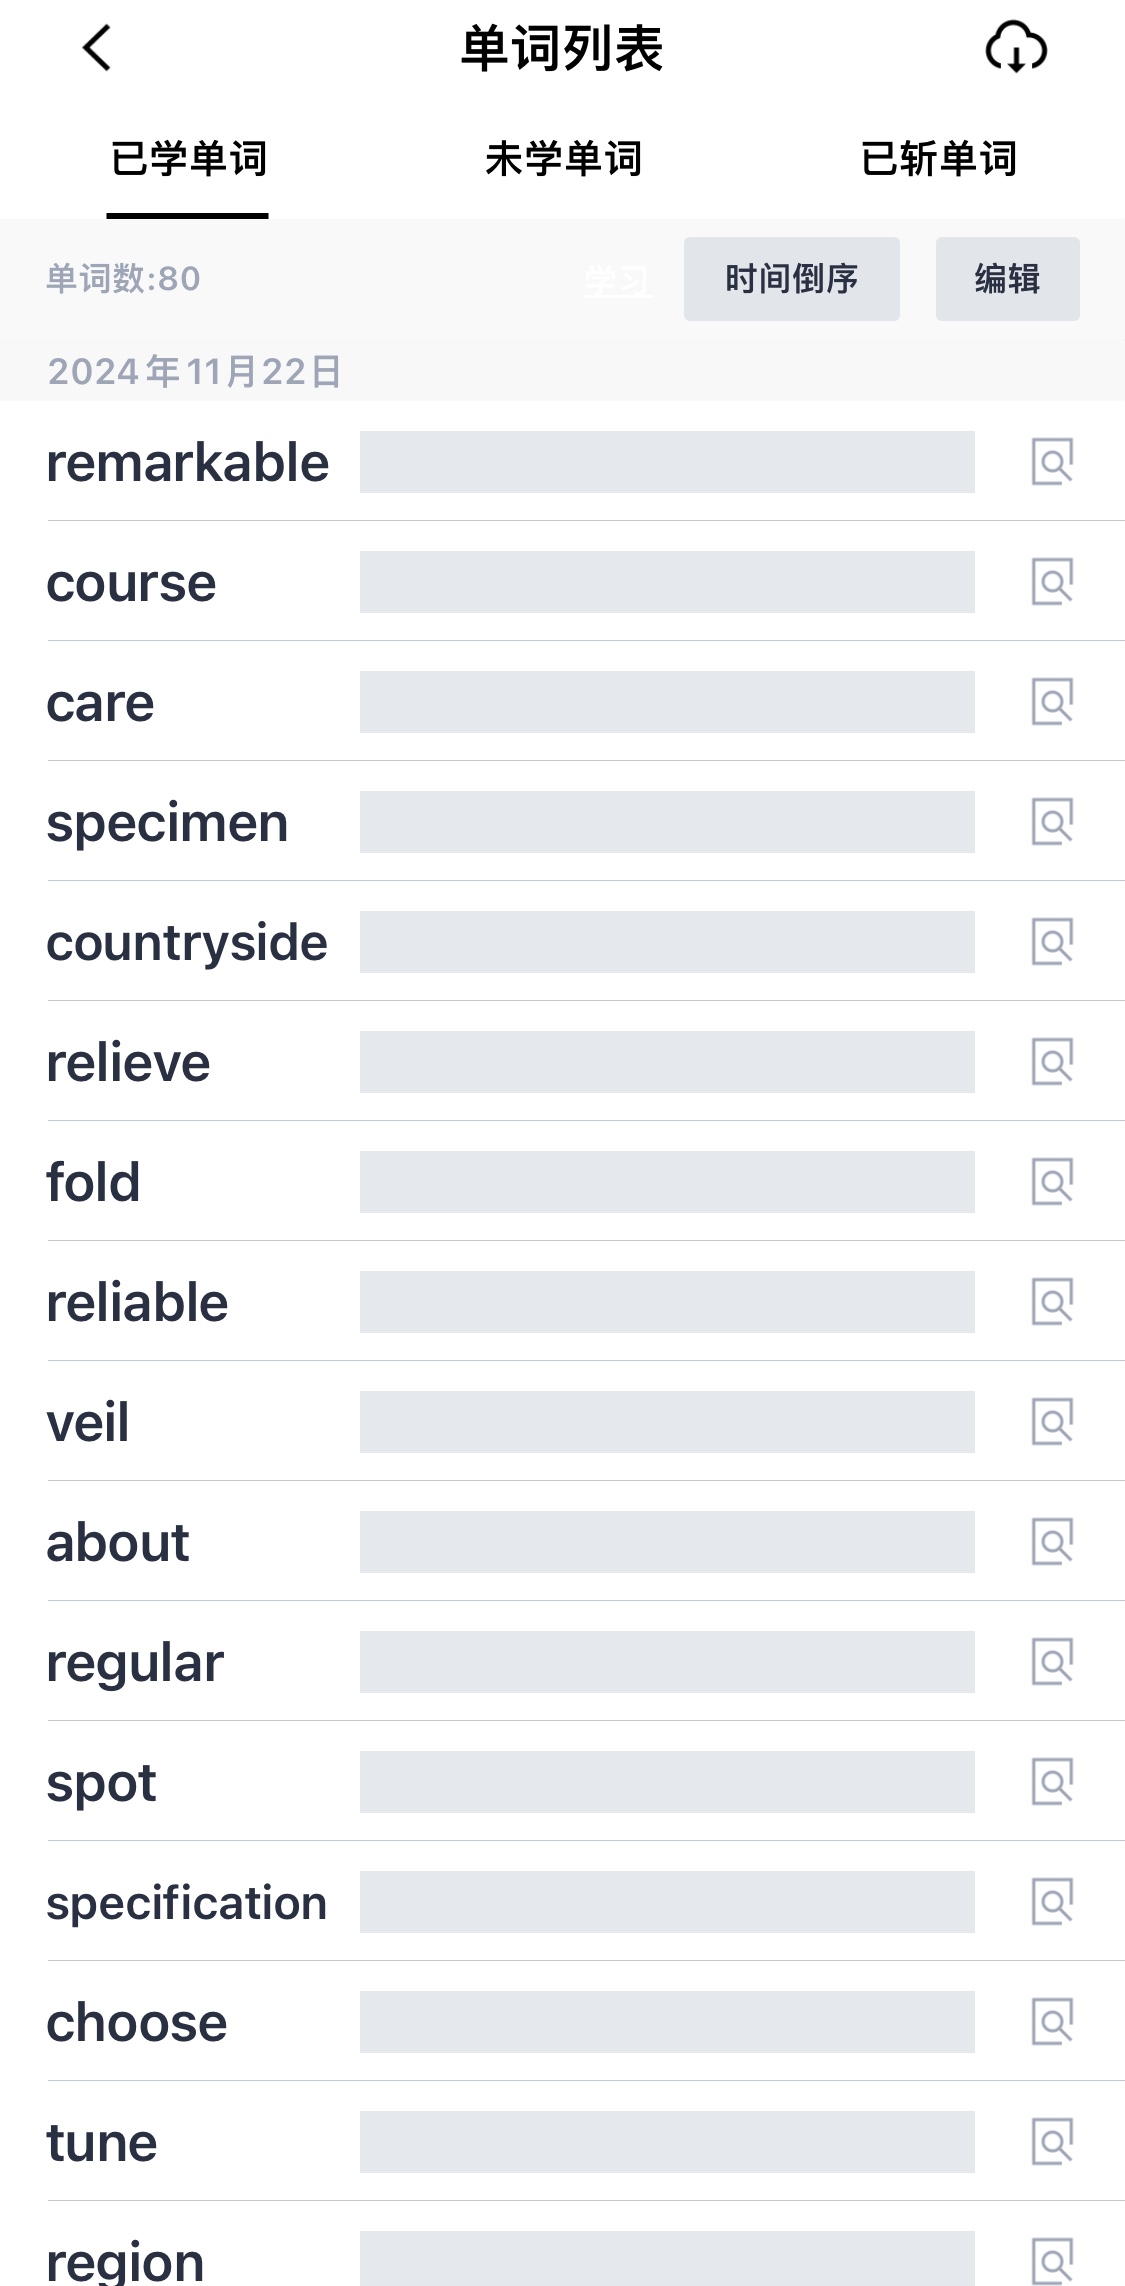
Task: Select the word specification
Action: click(187, 1902)
